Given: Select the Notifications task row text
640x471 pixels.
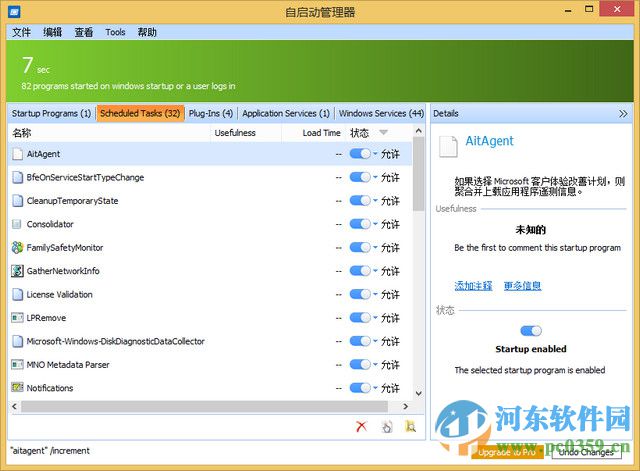Looking at the screenshot, I should click(x=50, y=388).
